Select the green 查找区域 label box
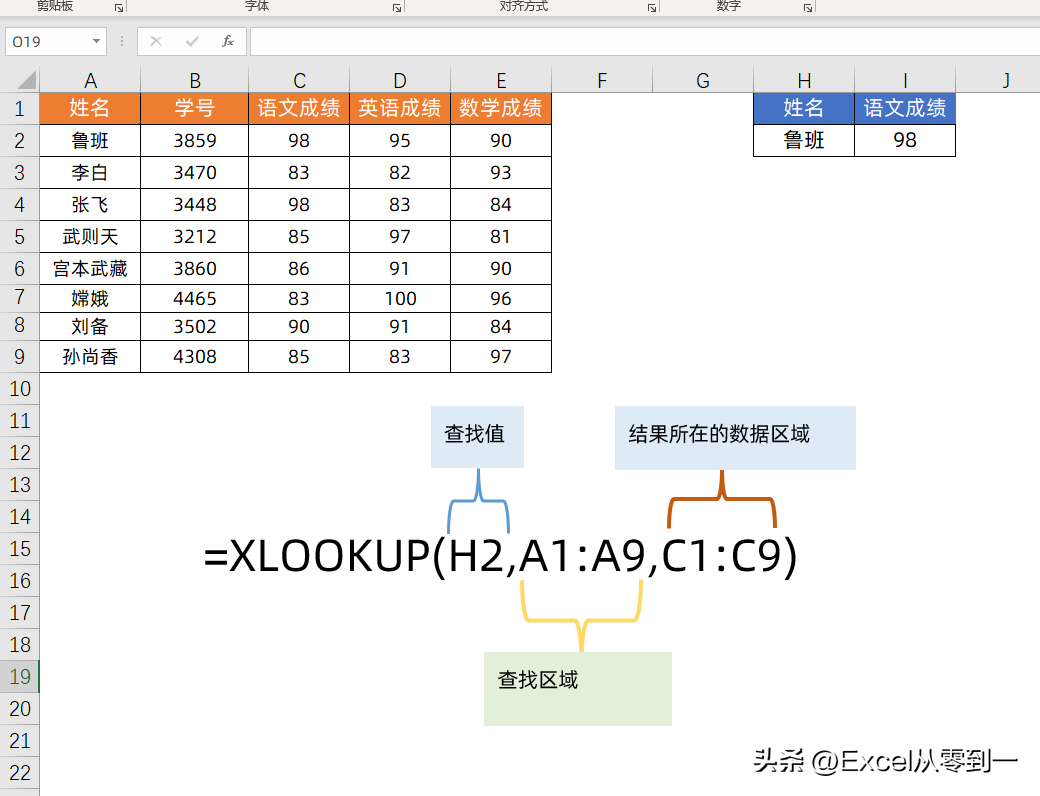 (578, 689)
